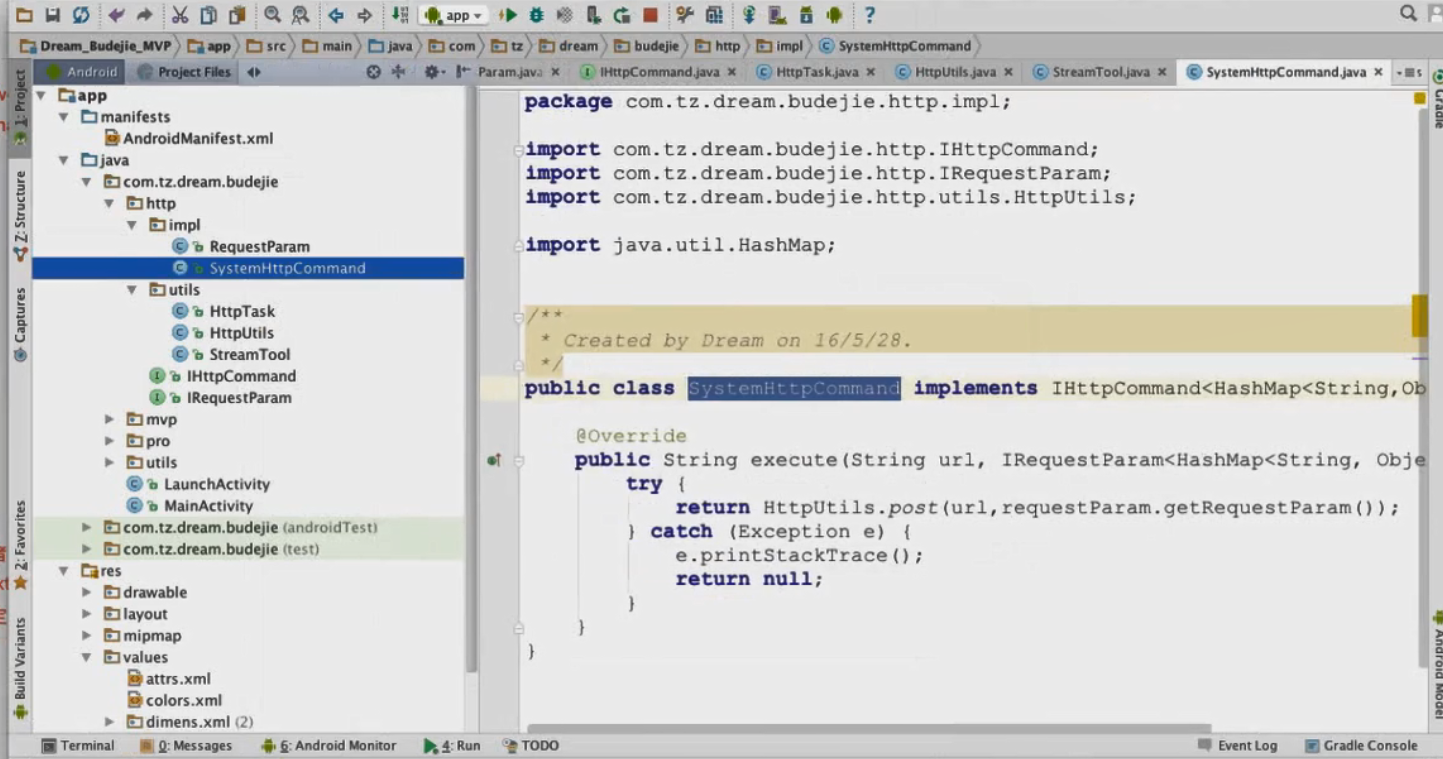1443x759 pixels.
Task: Collapse the com.tz.dream.budejie package
Action: coord(86,182)
